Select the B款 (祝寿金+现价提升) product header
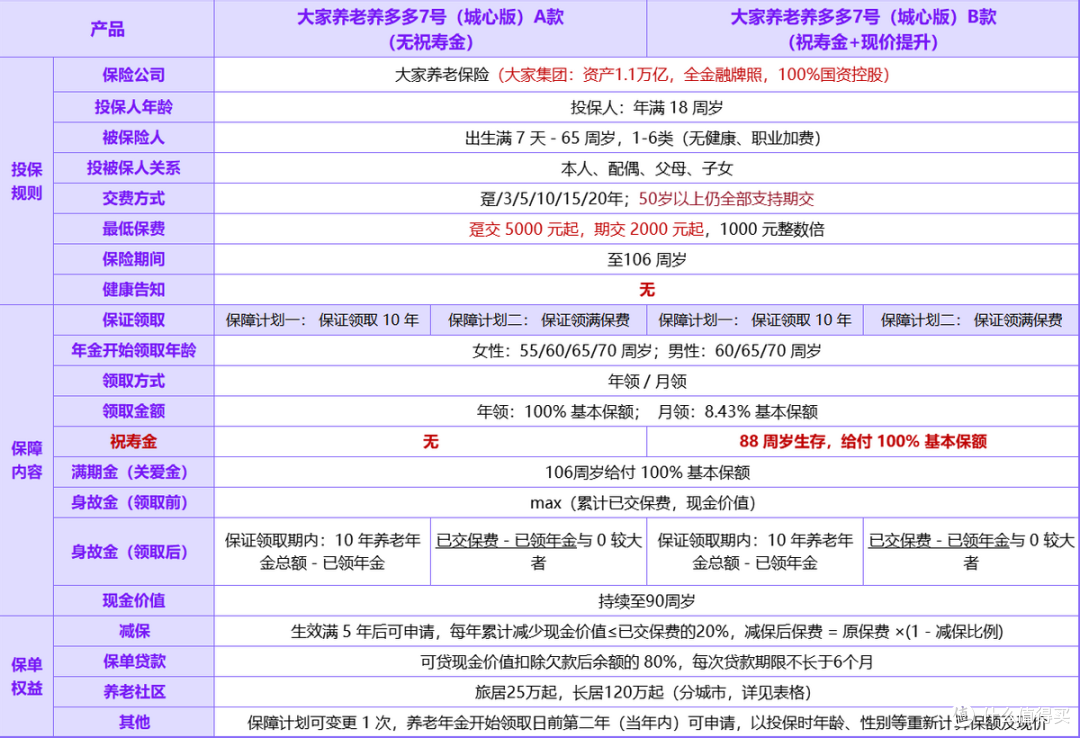This screenshot has height=738, width=1080. (x=863, y=29)
